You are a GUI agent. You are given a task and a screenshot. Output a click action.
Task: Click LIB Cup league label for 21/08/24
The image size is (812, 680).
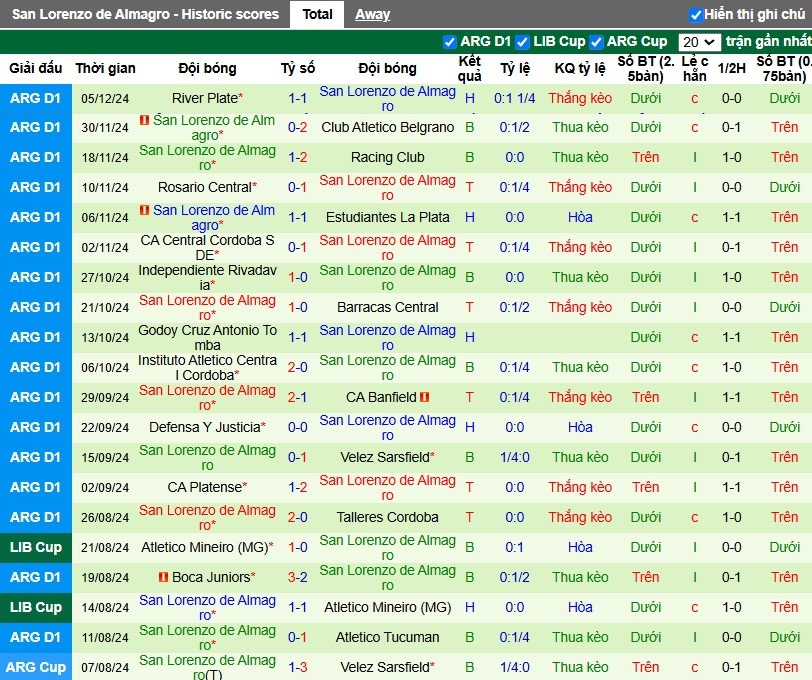[35, 547]
